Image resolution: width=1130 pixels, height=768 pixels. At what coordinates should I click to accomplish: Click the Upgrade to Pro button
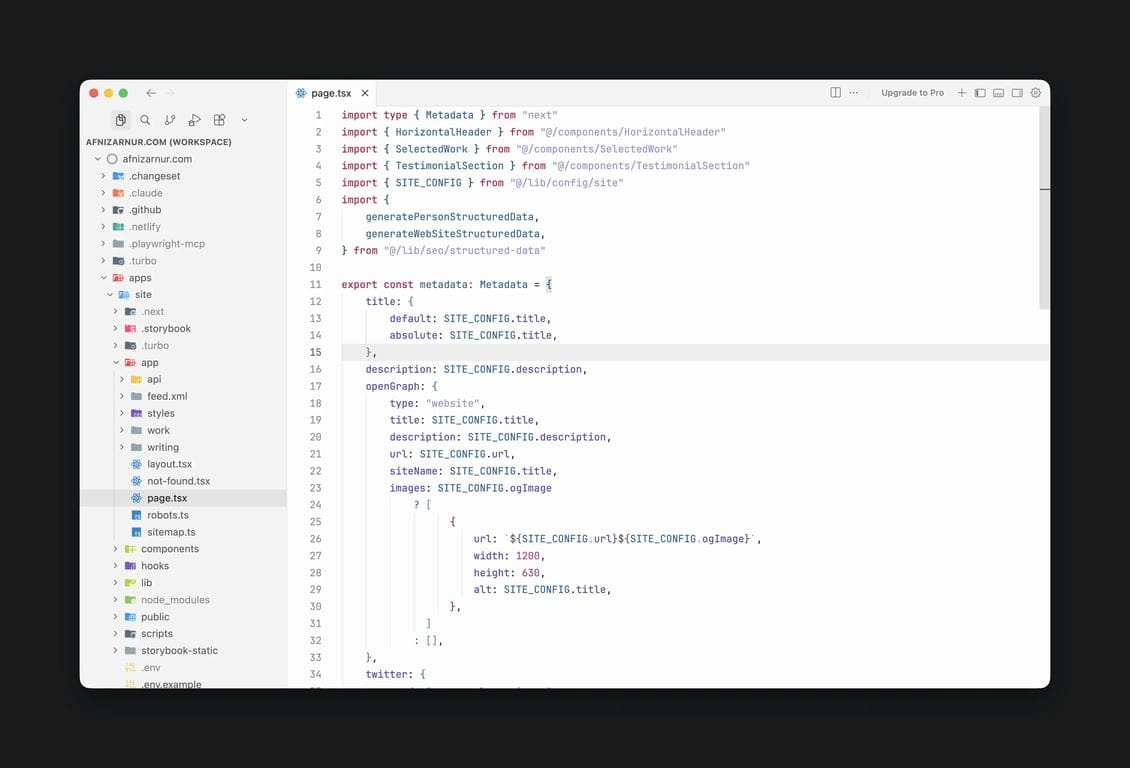pos(912,92)
